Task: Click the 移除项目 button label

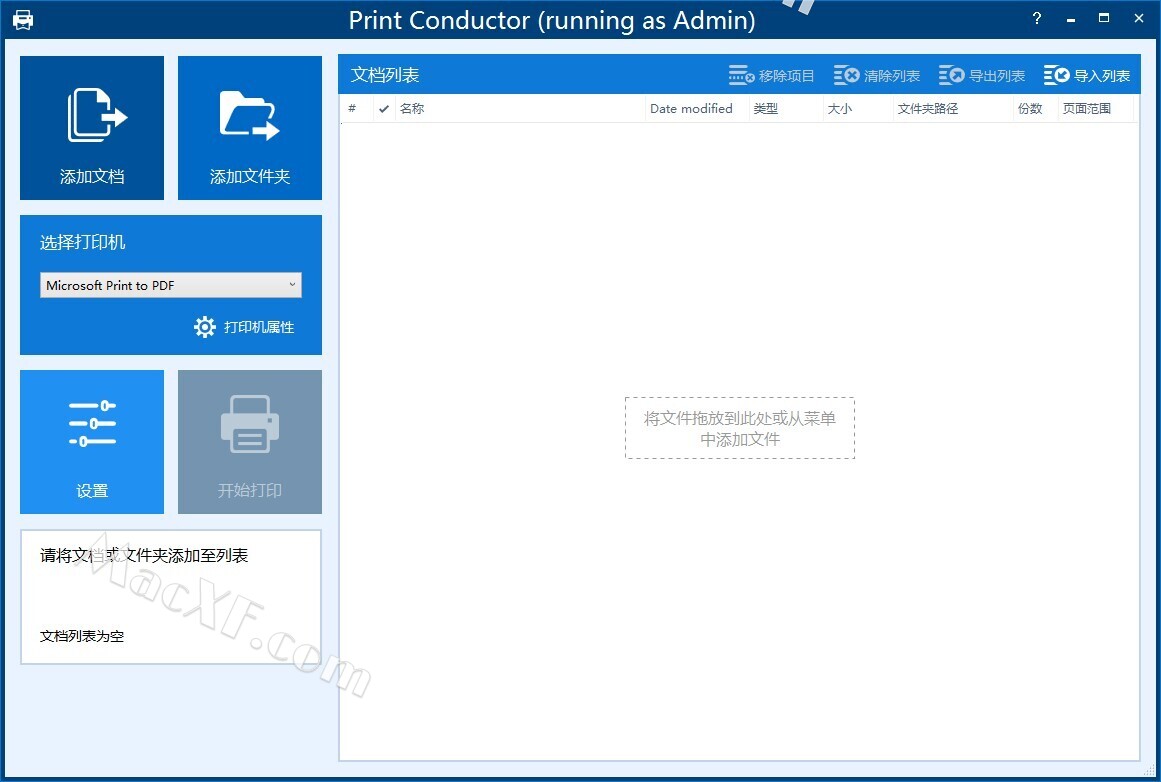Action: point(786,76)
